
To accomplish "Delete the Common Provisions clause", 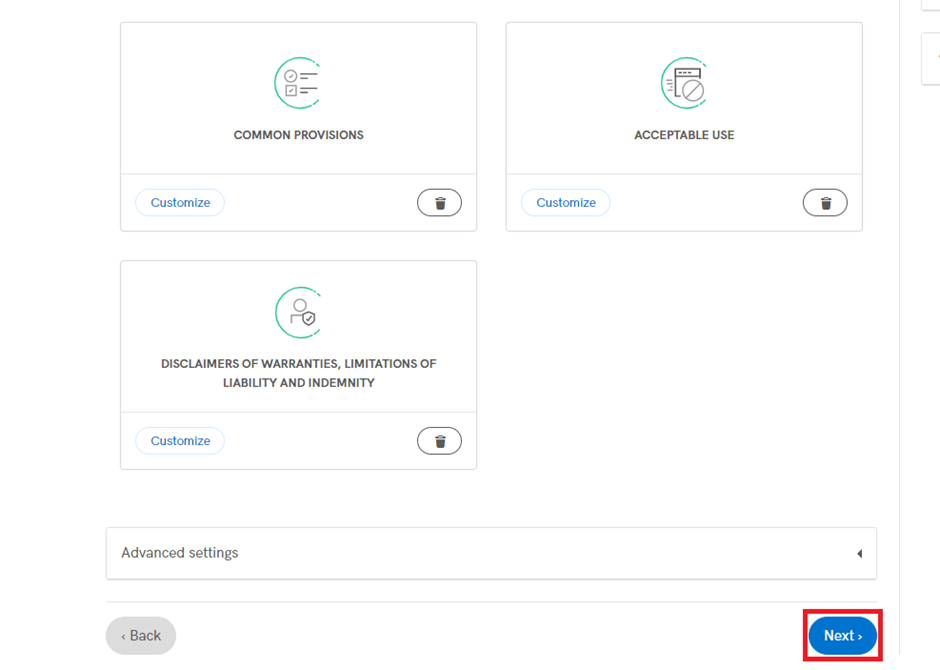I will (439, 203).
